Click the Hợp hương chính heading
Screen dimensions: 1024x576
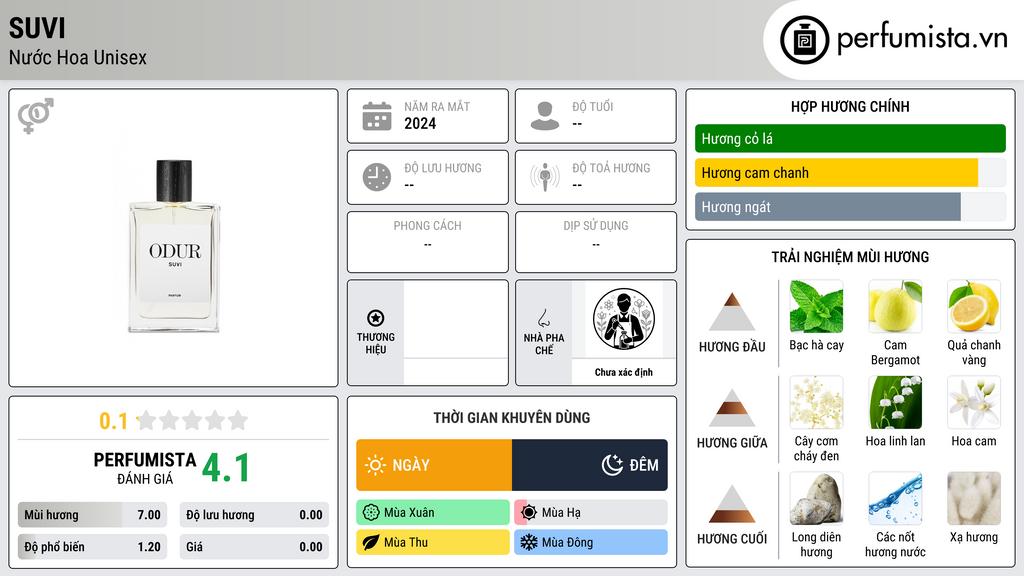coord(850,106)
